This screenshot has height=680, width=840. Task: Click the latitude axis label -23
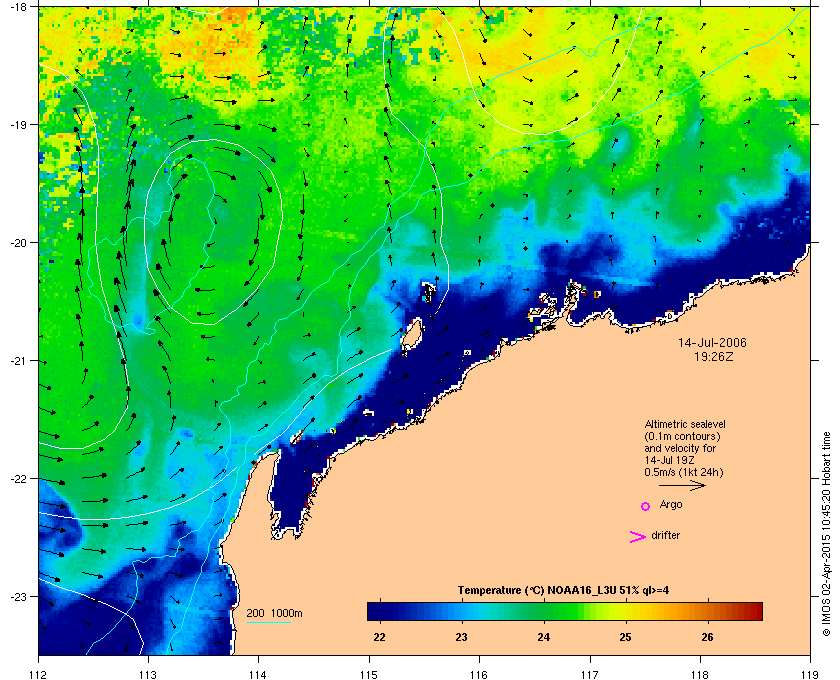point(18,596)
